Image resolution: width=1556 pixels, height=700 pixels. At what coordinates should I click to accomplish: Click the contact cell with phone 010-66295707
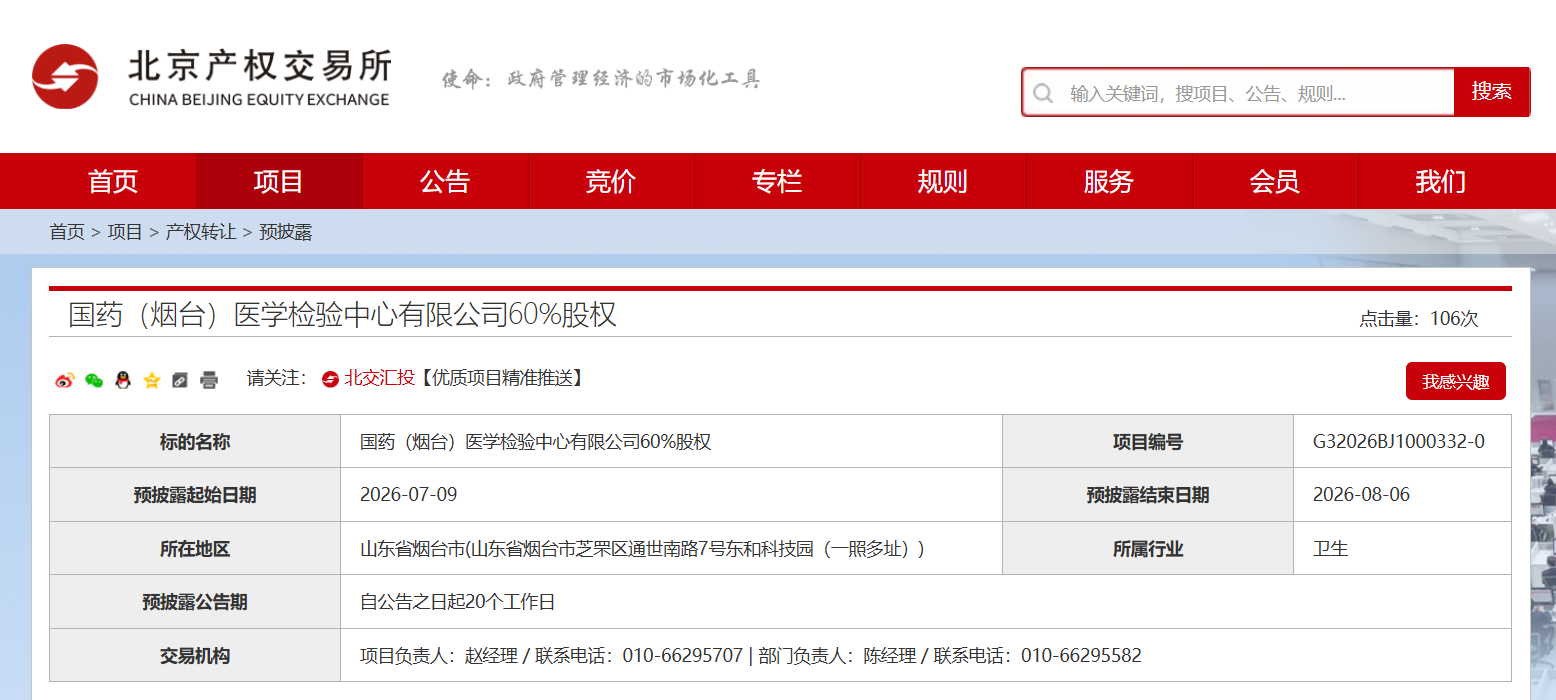coord(926,656)
